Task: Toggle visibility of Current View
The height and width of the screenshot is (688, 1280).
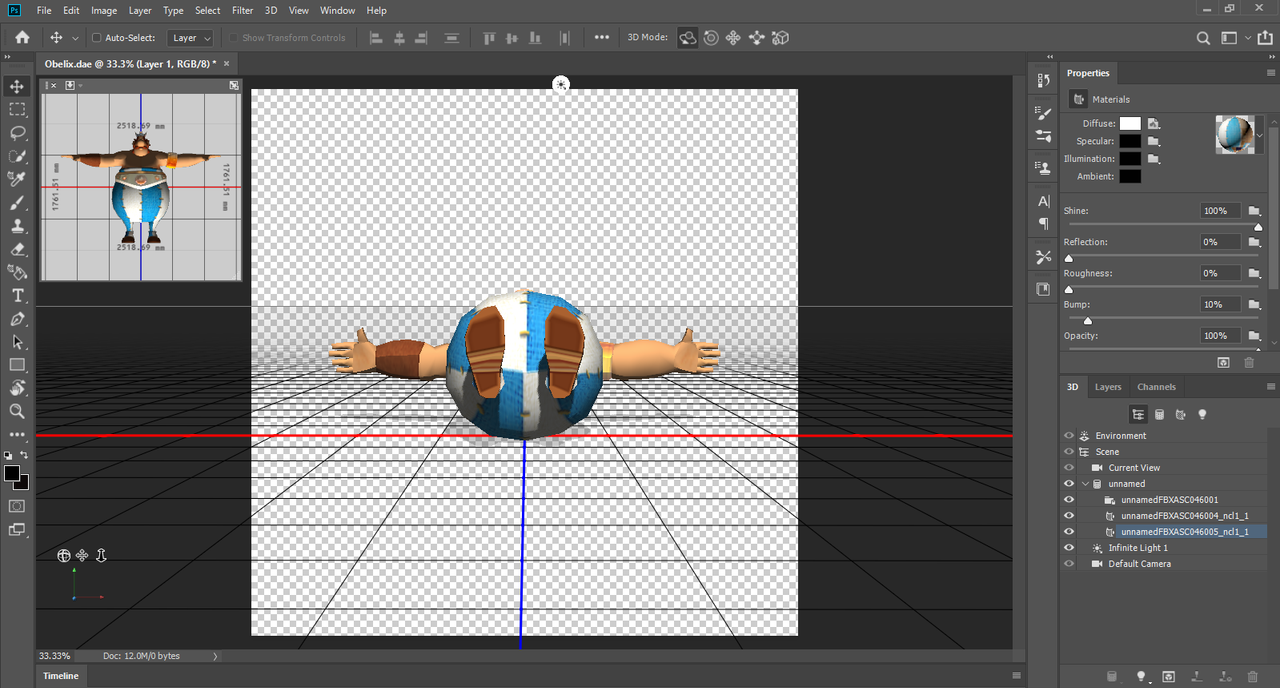Action: (x=1069, y=468)
